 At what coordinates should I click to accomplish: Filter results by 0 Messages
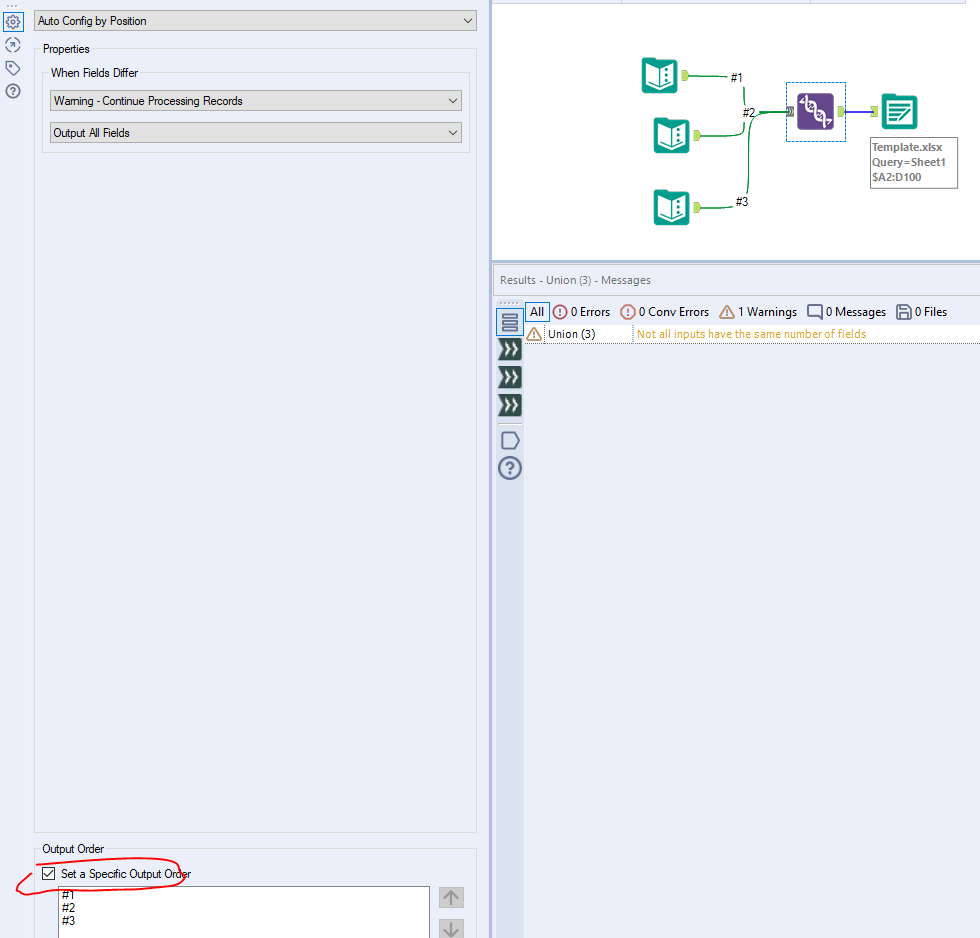(x=846, y=312)
